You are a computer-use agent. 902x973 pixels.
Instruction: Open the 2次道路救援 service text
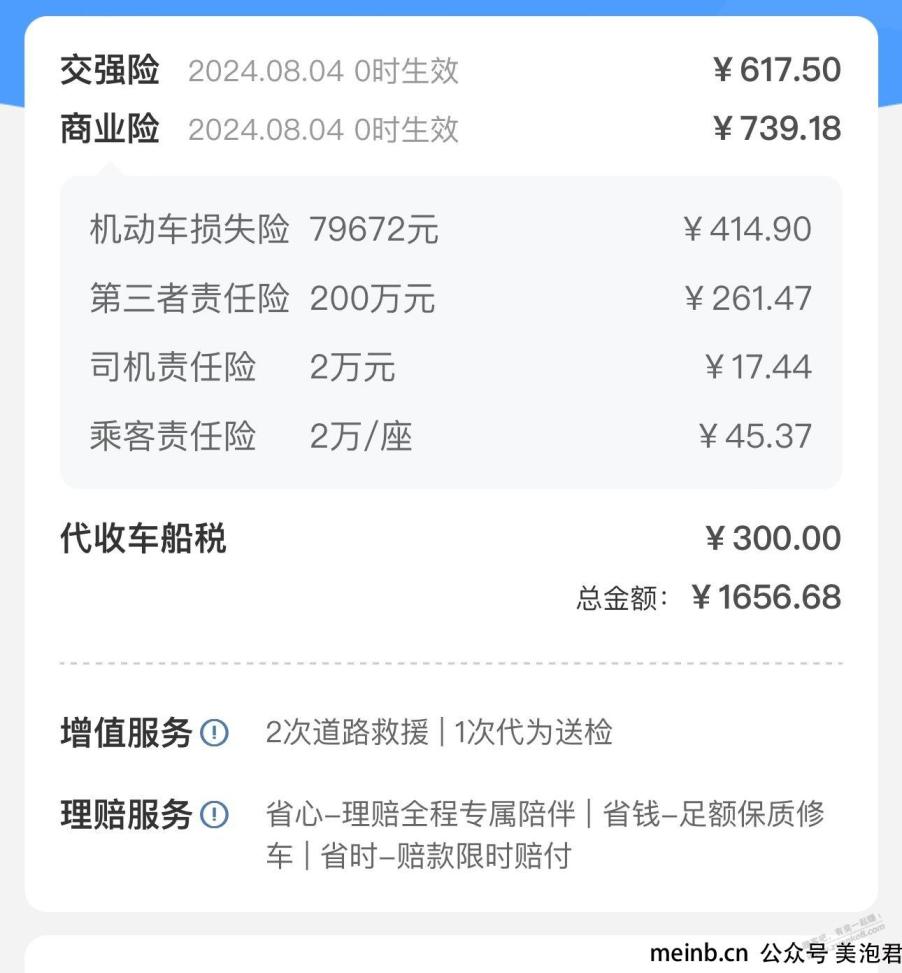pyautogui.click(x=347, y=732)
